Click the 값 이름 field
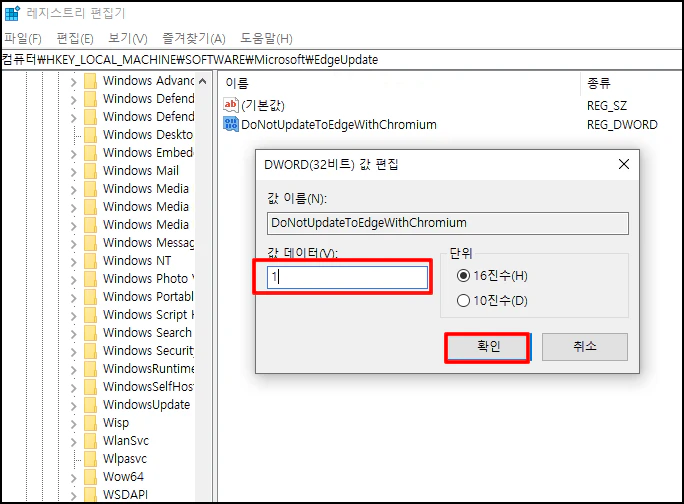 [x=448, y=223]
